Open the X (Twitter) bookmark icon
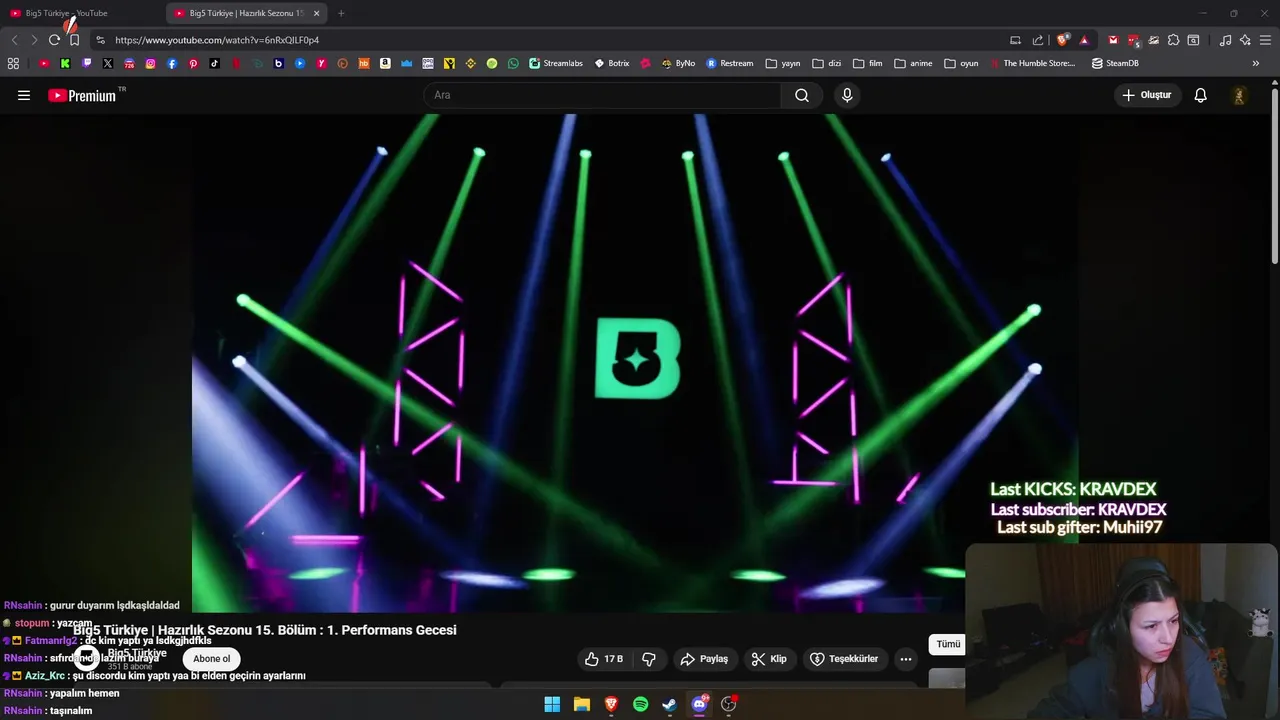1280x720 pixels. [x=108, y=63]
